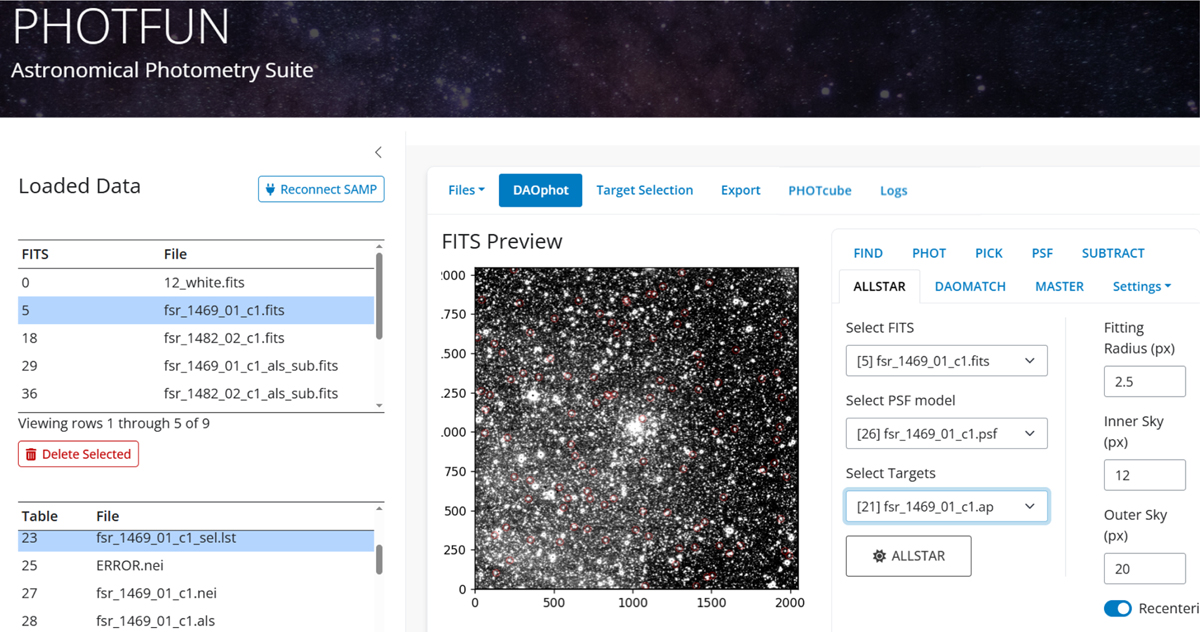Open the SUBTRACT tab

[x=1112, y=253]
